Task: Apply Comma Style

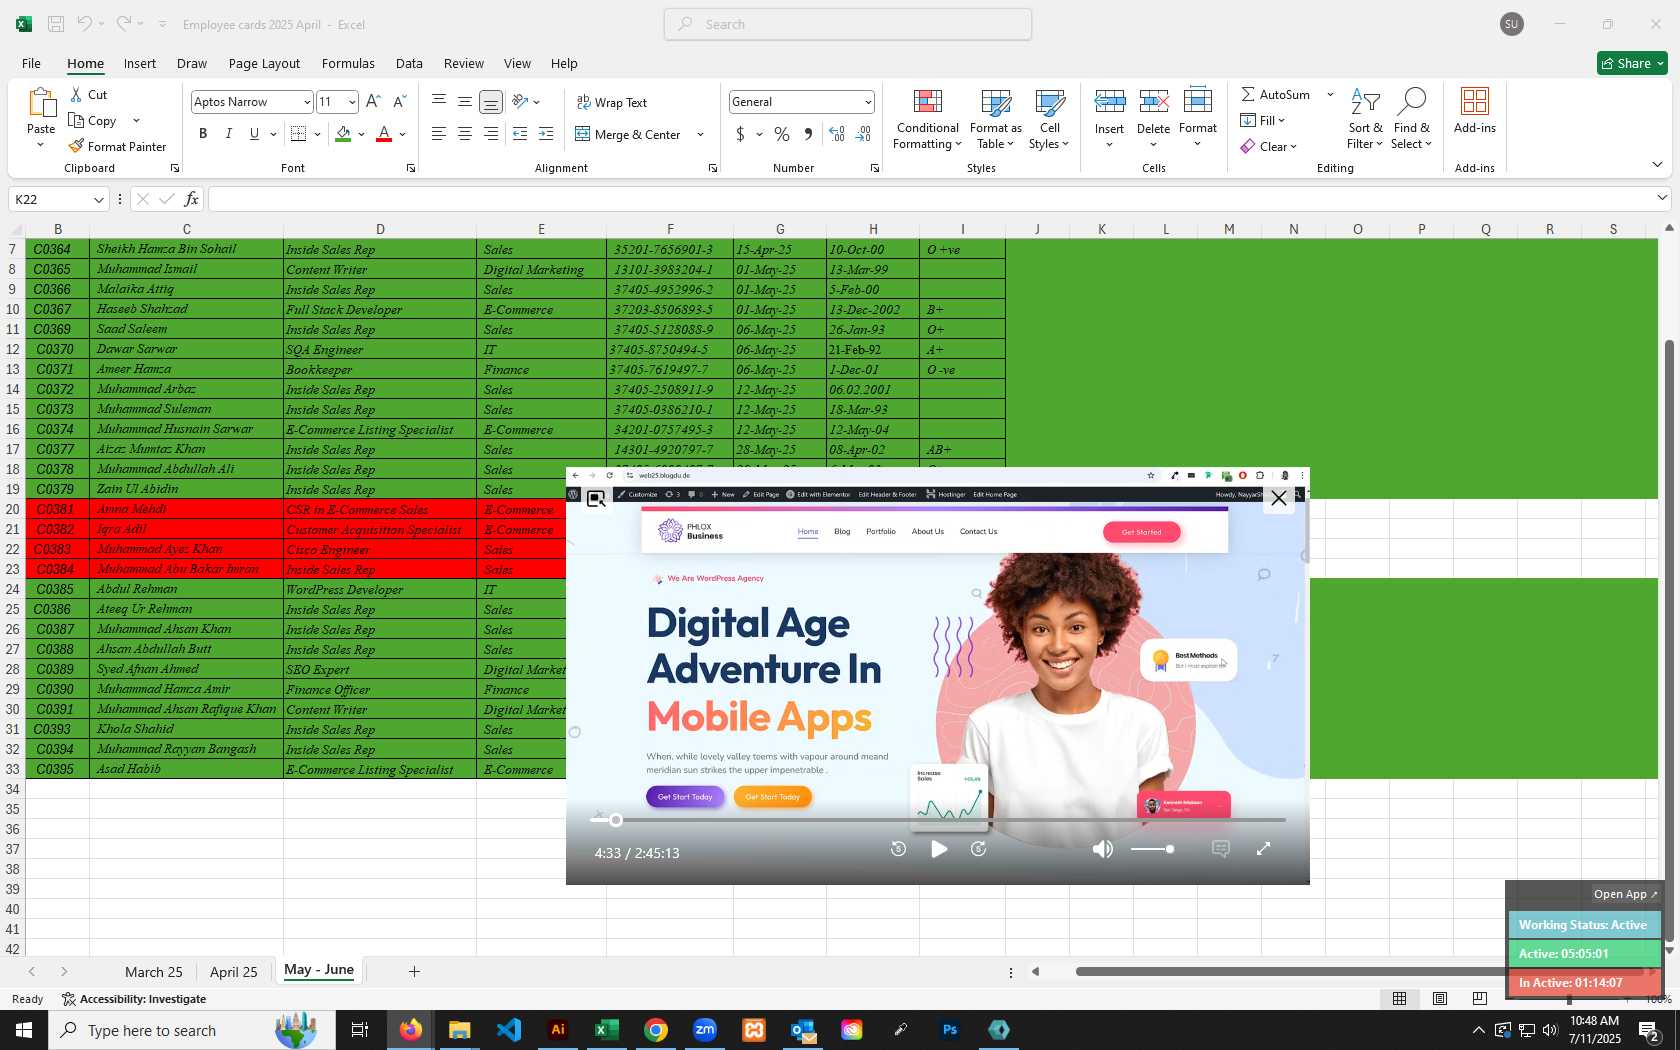Action: 808,134
